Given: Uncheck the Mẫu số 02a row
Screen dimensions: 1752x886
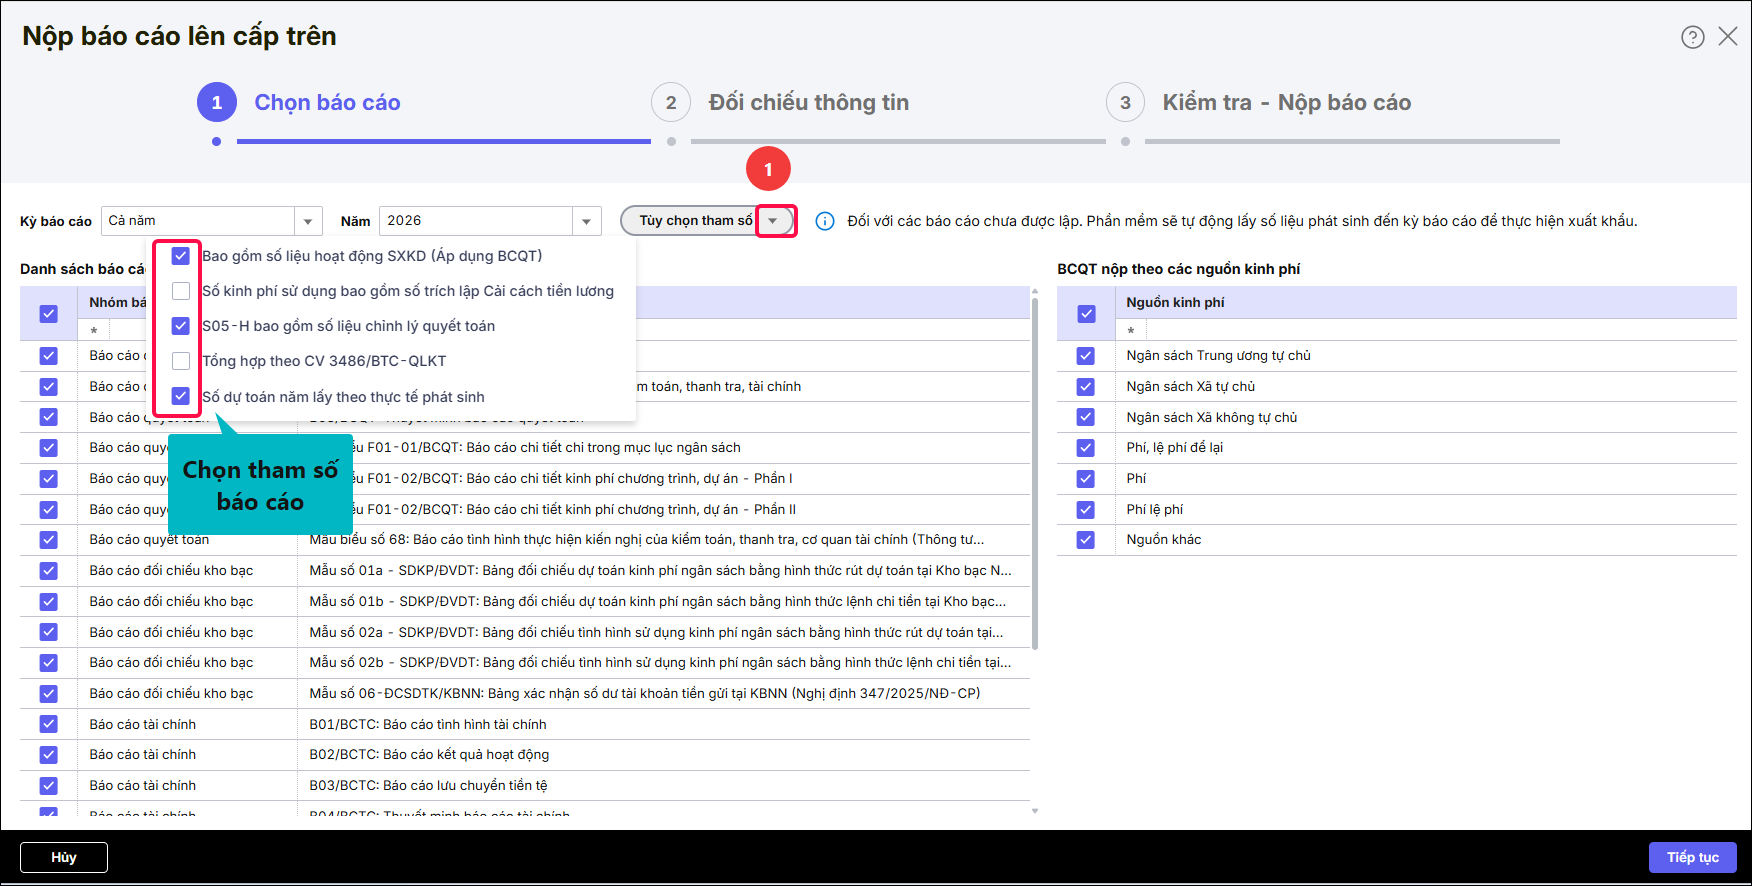Looking at the screenshot, I should tap(49, 632).
